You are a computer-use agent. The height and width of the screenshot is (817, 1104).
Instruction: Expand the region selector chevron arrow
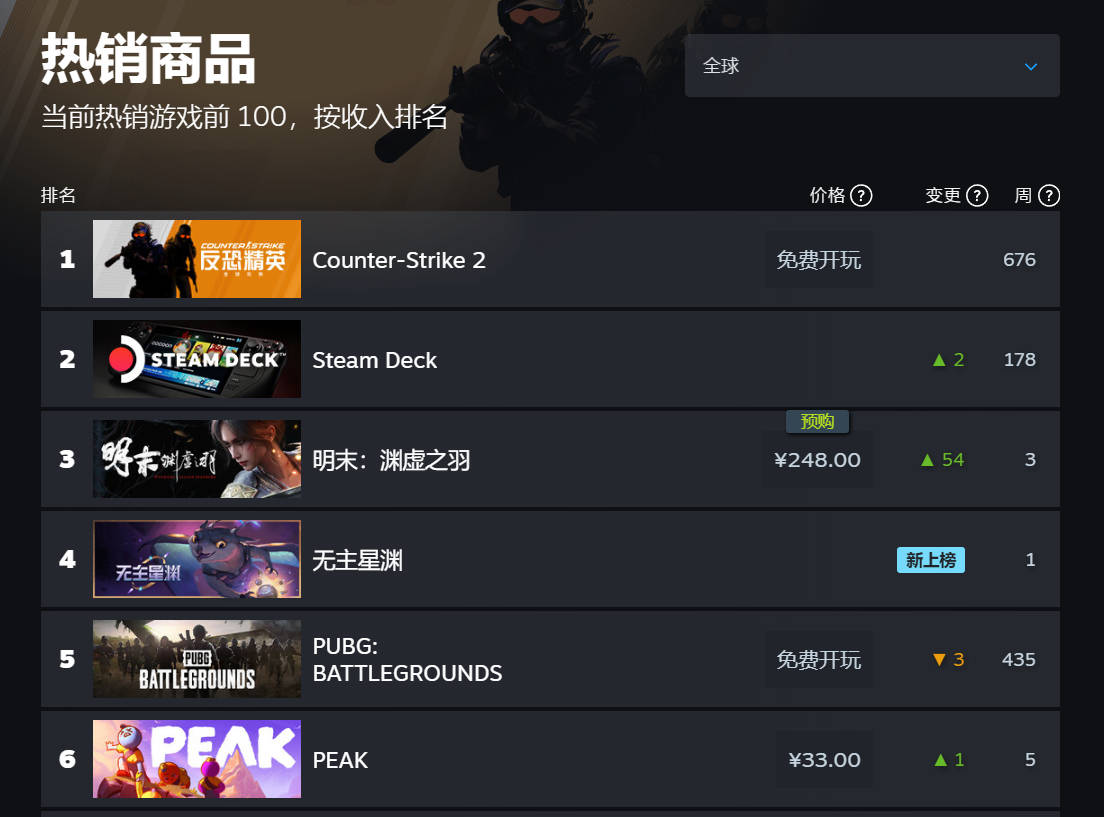click(x=1031, y=67)
